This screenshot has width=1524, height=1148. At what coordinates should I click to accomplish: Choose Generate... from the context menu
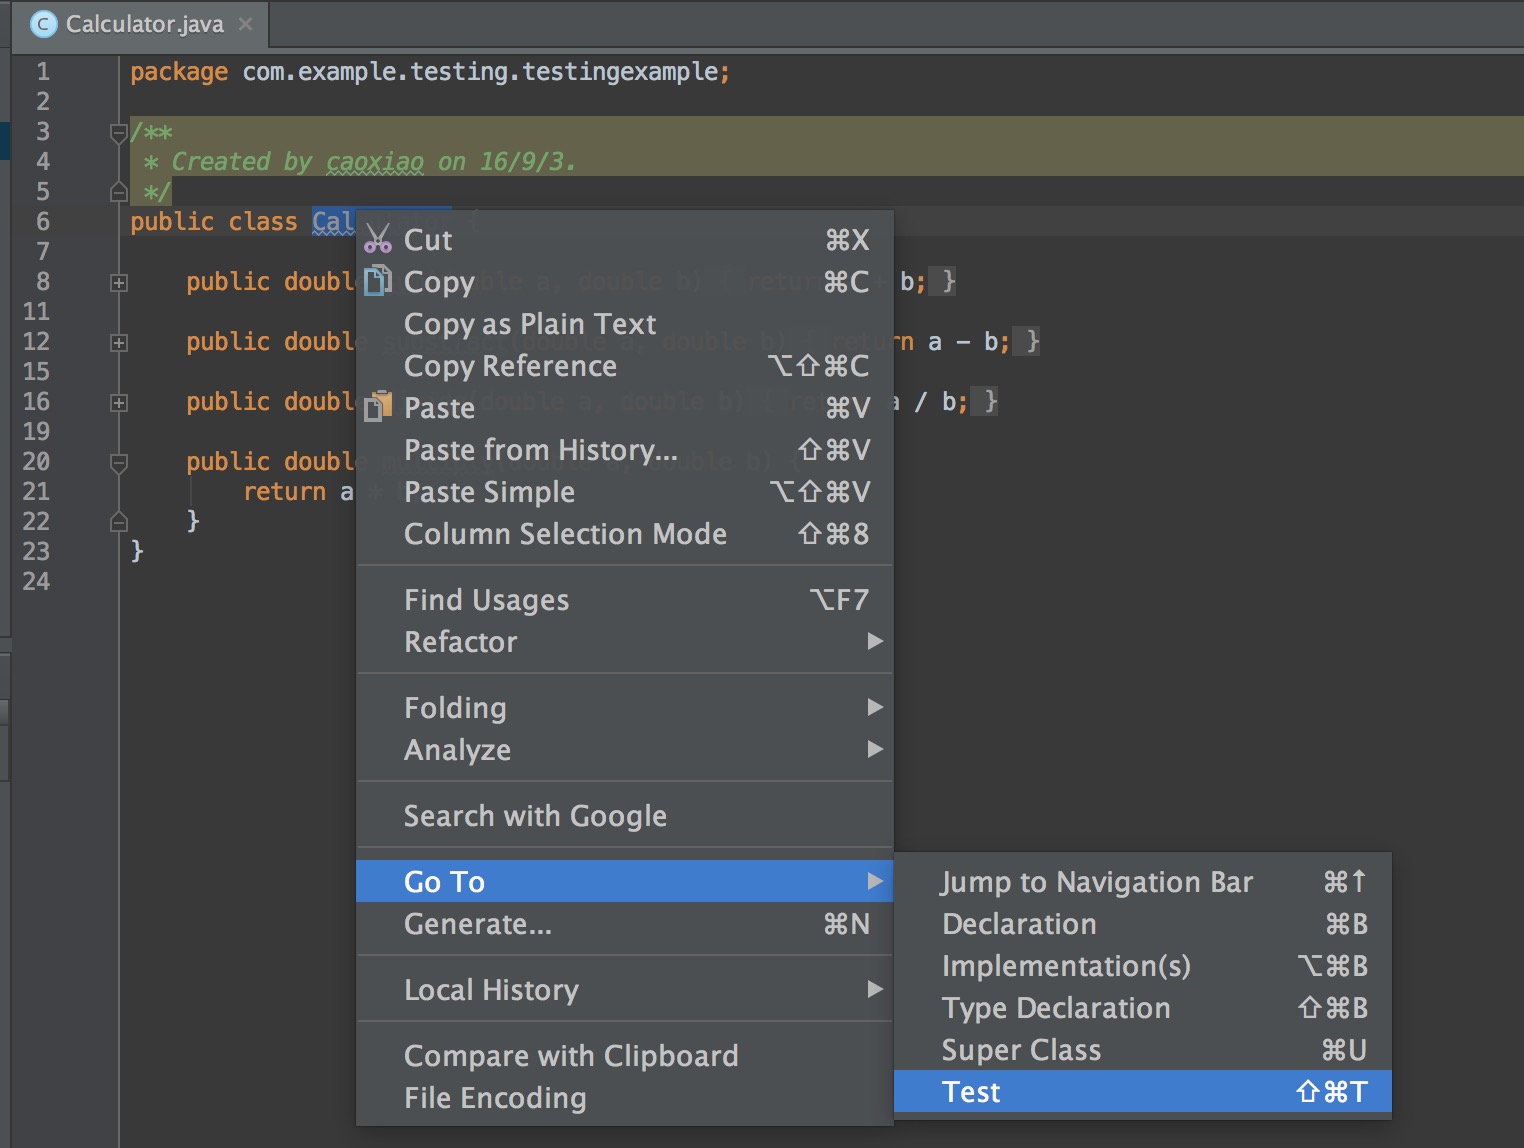[624, 924]
